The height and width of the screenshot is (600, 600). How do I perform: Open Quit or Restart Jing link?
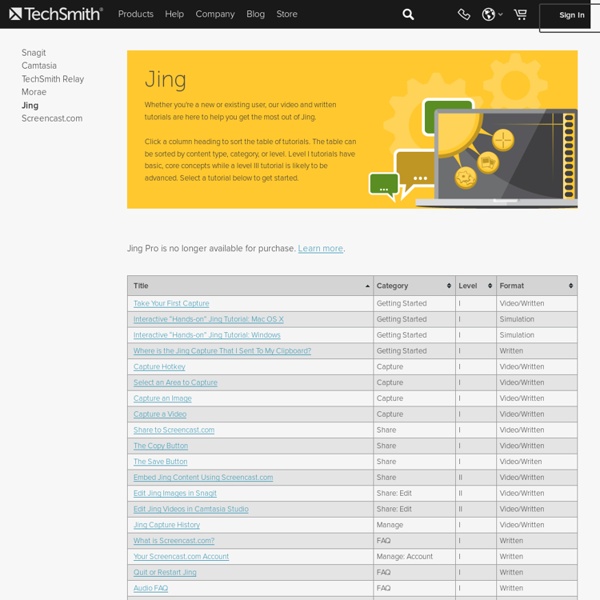[165, 572]
